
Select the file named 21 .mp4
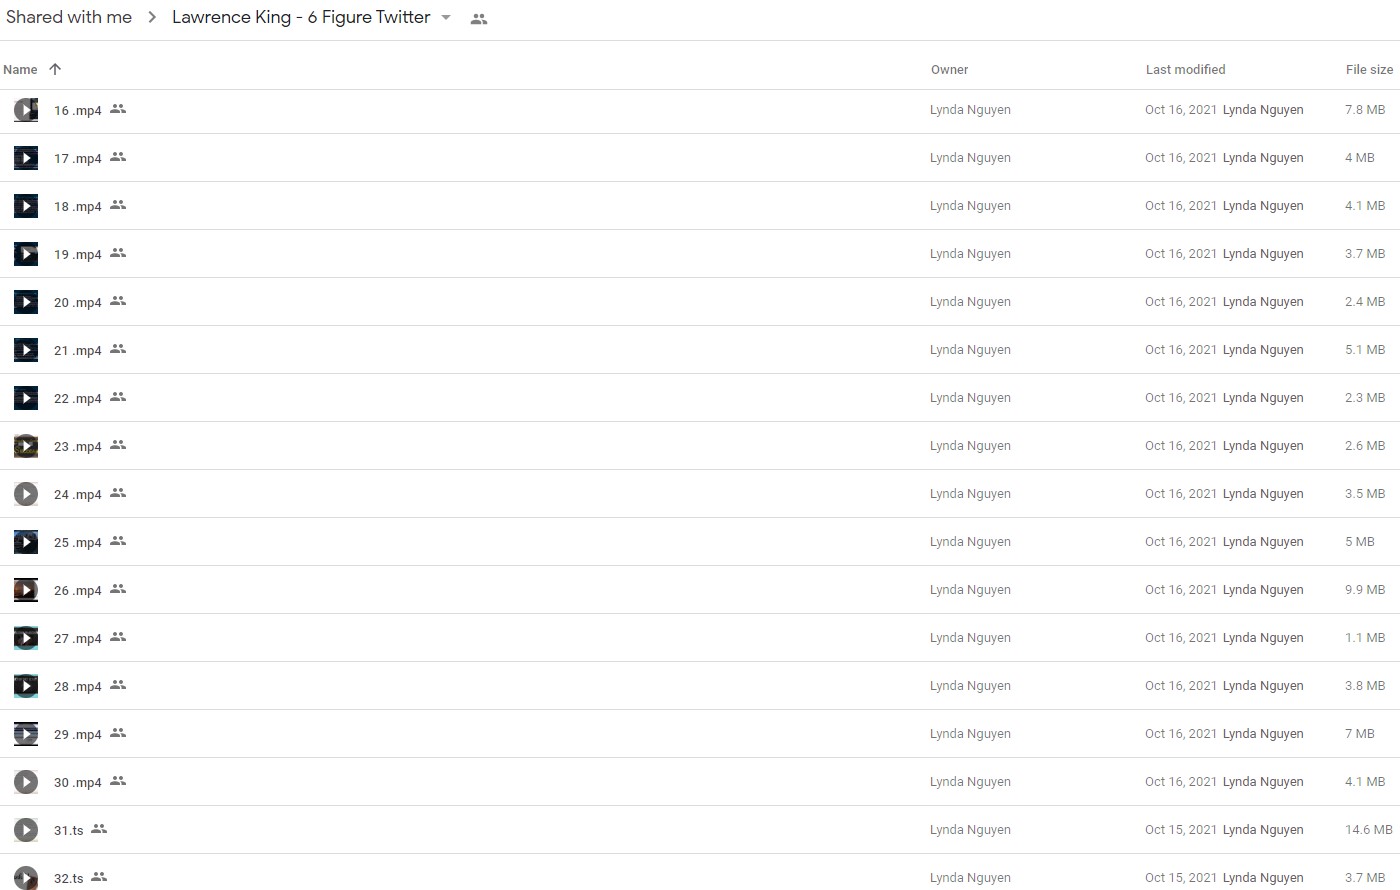point(78,350)
